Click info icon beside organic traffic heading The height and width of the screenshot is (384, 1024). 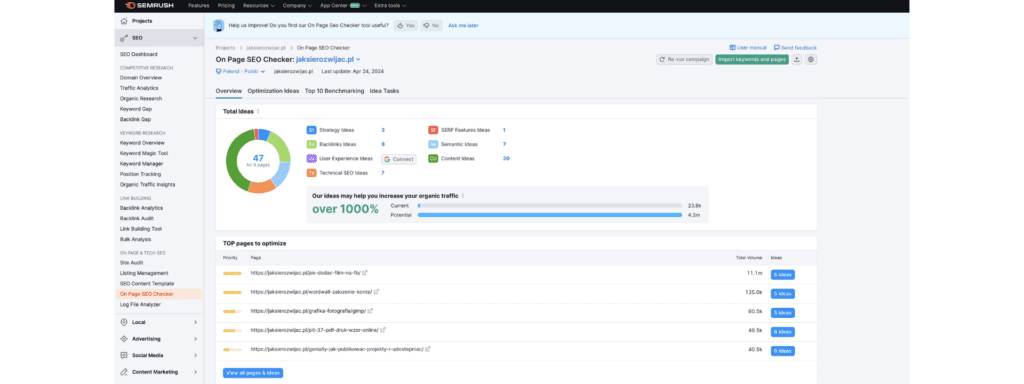click(464, 195)
